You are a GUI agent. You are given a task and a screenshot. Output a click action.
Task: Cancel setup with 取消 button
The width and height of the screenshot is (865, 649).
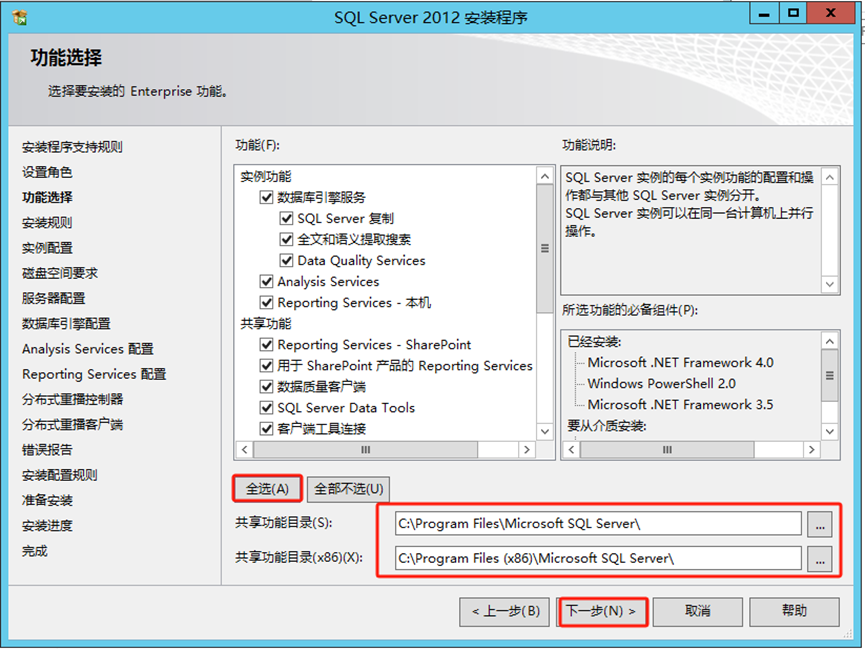698,611
